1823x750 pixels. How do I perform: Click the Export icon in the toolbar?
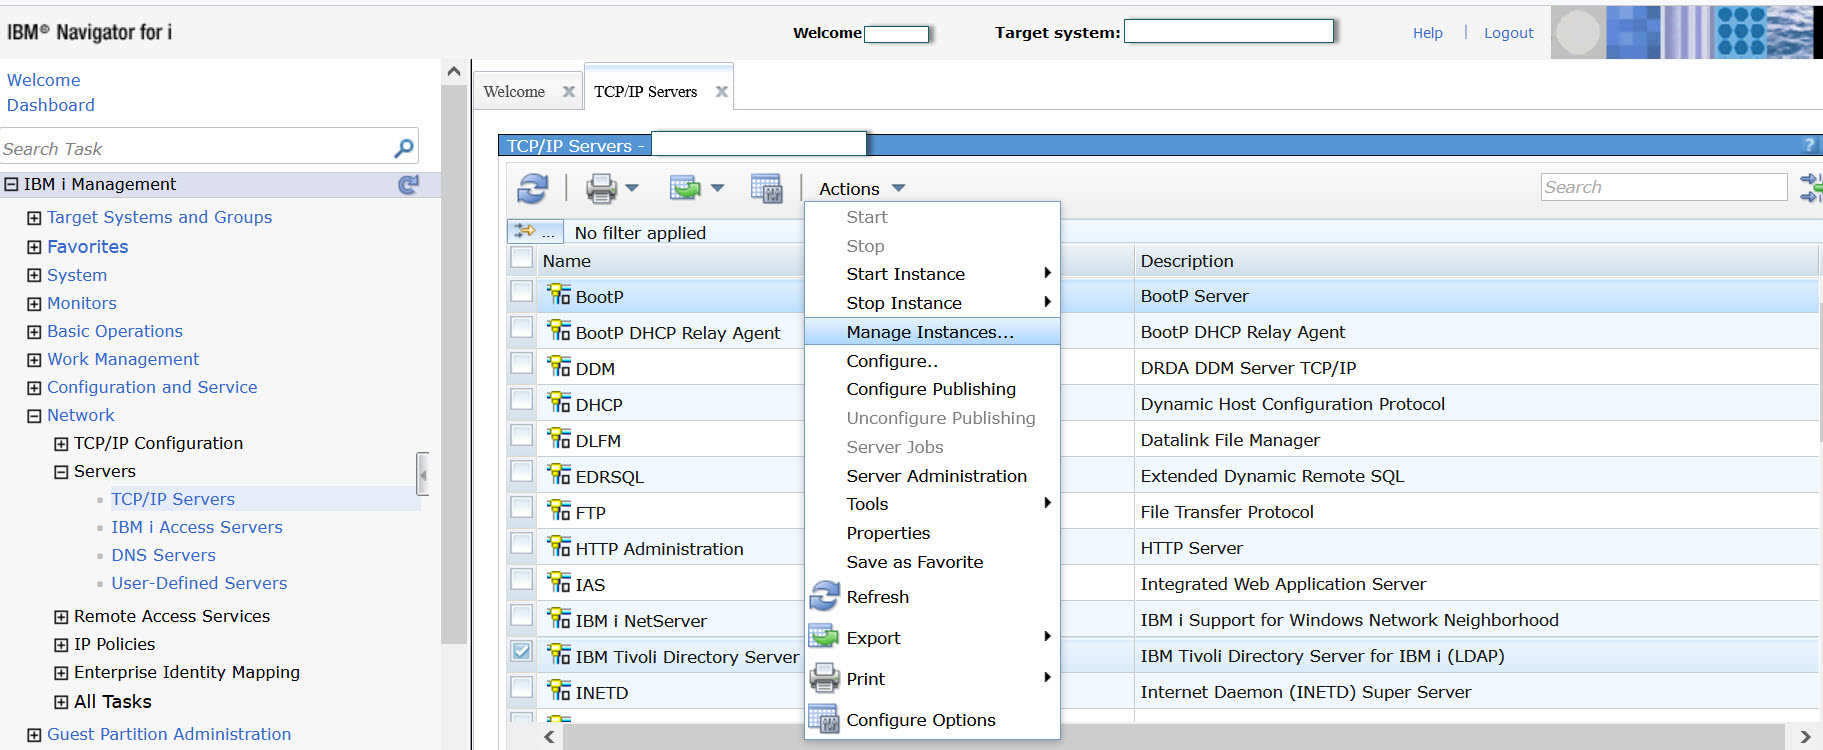click(x=685, y=188)
